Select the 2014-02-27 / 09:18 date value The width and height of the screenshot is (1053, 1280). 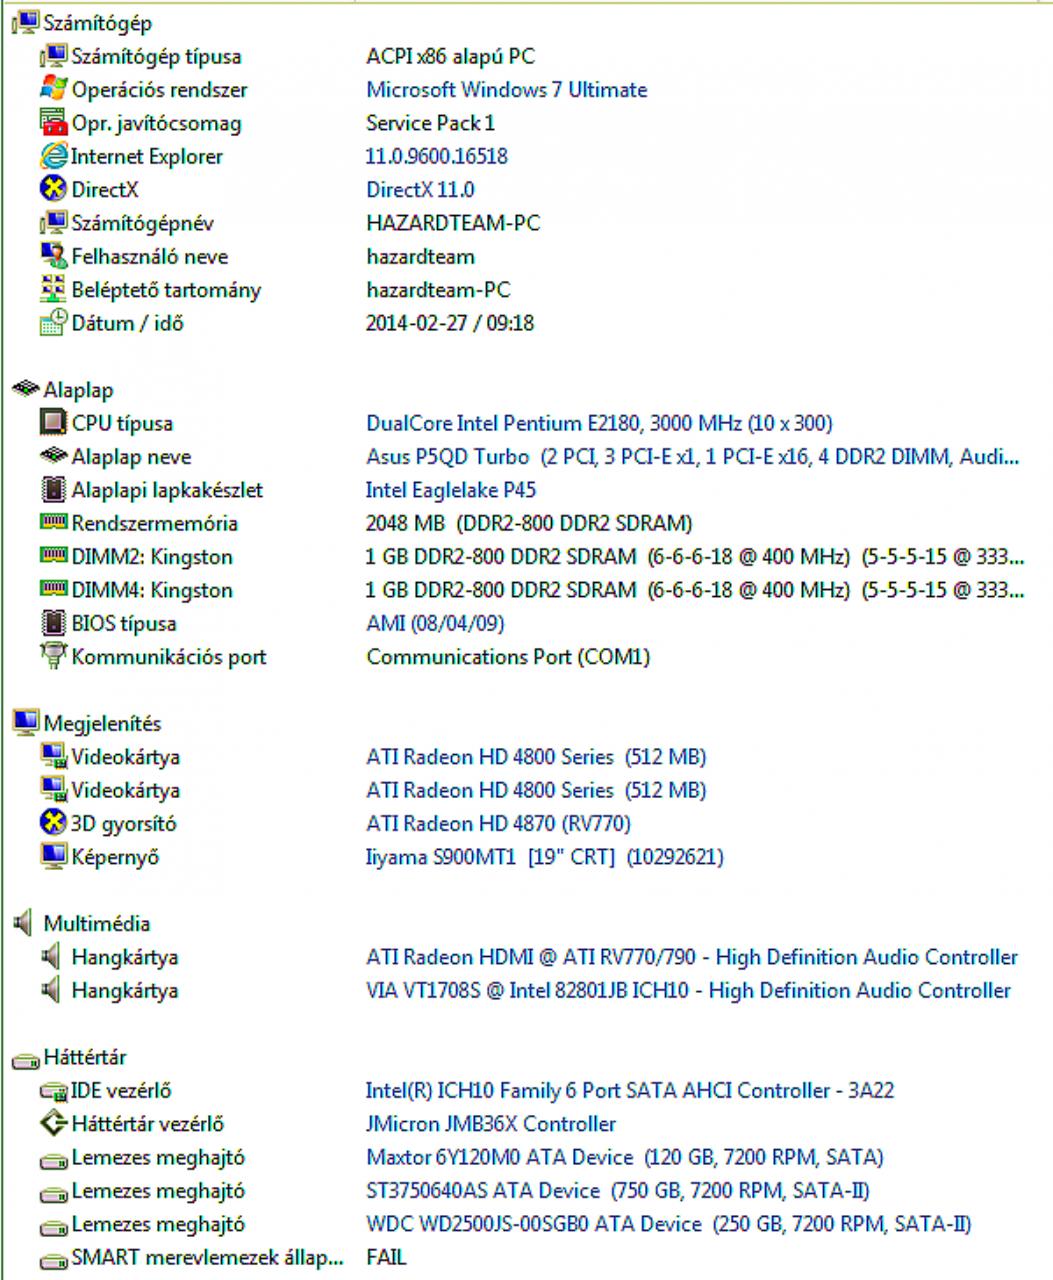click(x=450, y=323)
